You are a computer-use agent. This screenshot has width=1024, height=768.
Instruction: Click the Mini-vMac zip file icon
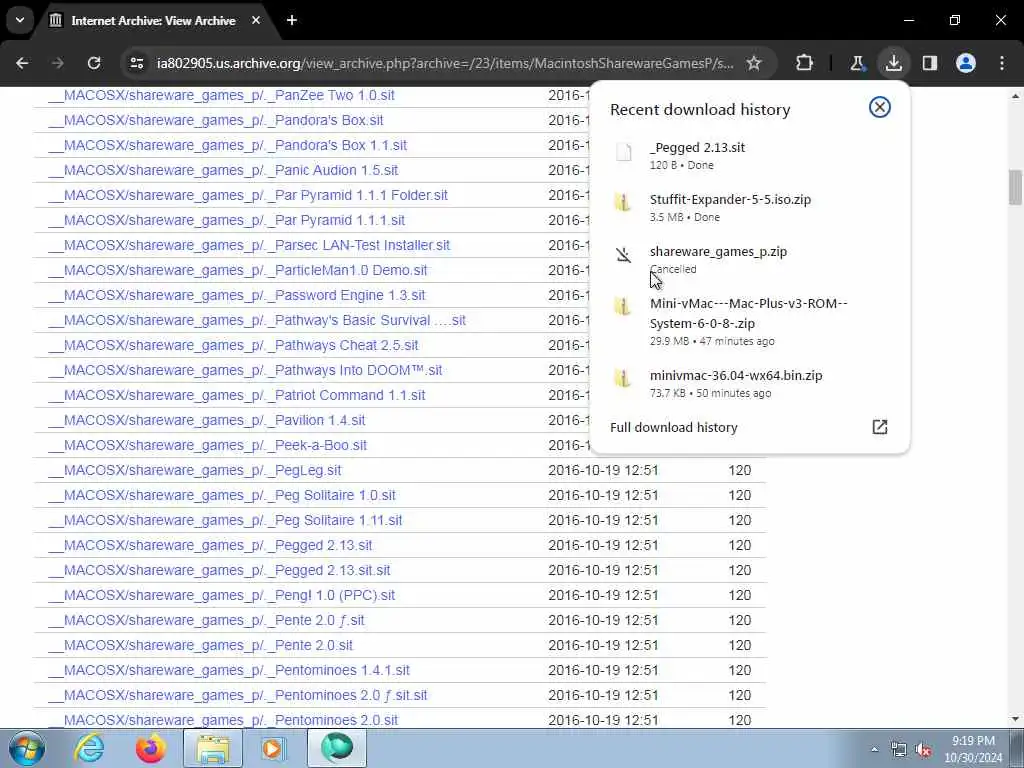pyautogui.click(x=624, y=306)
